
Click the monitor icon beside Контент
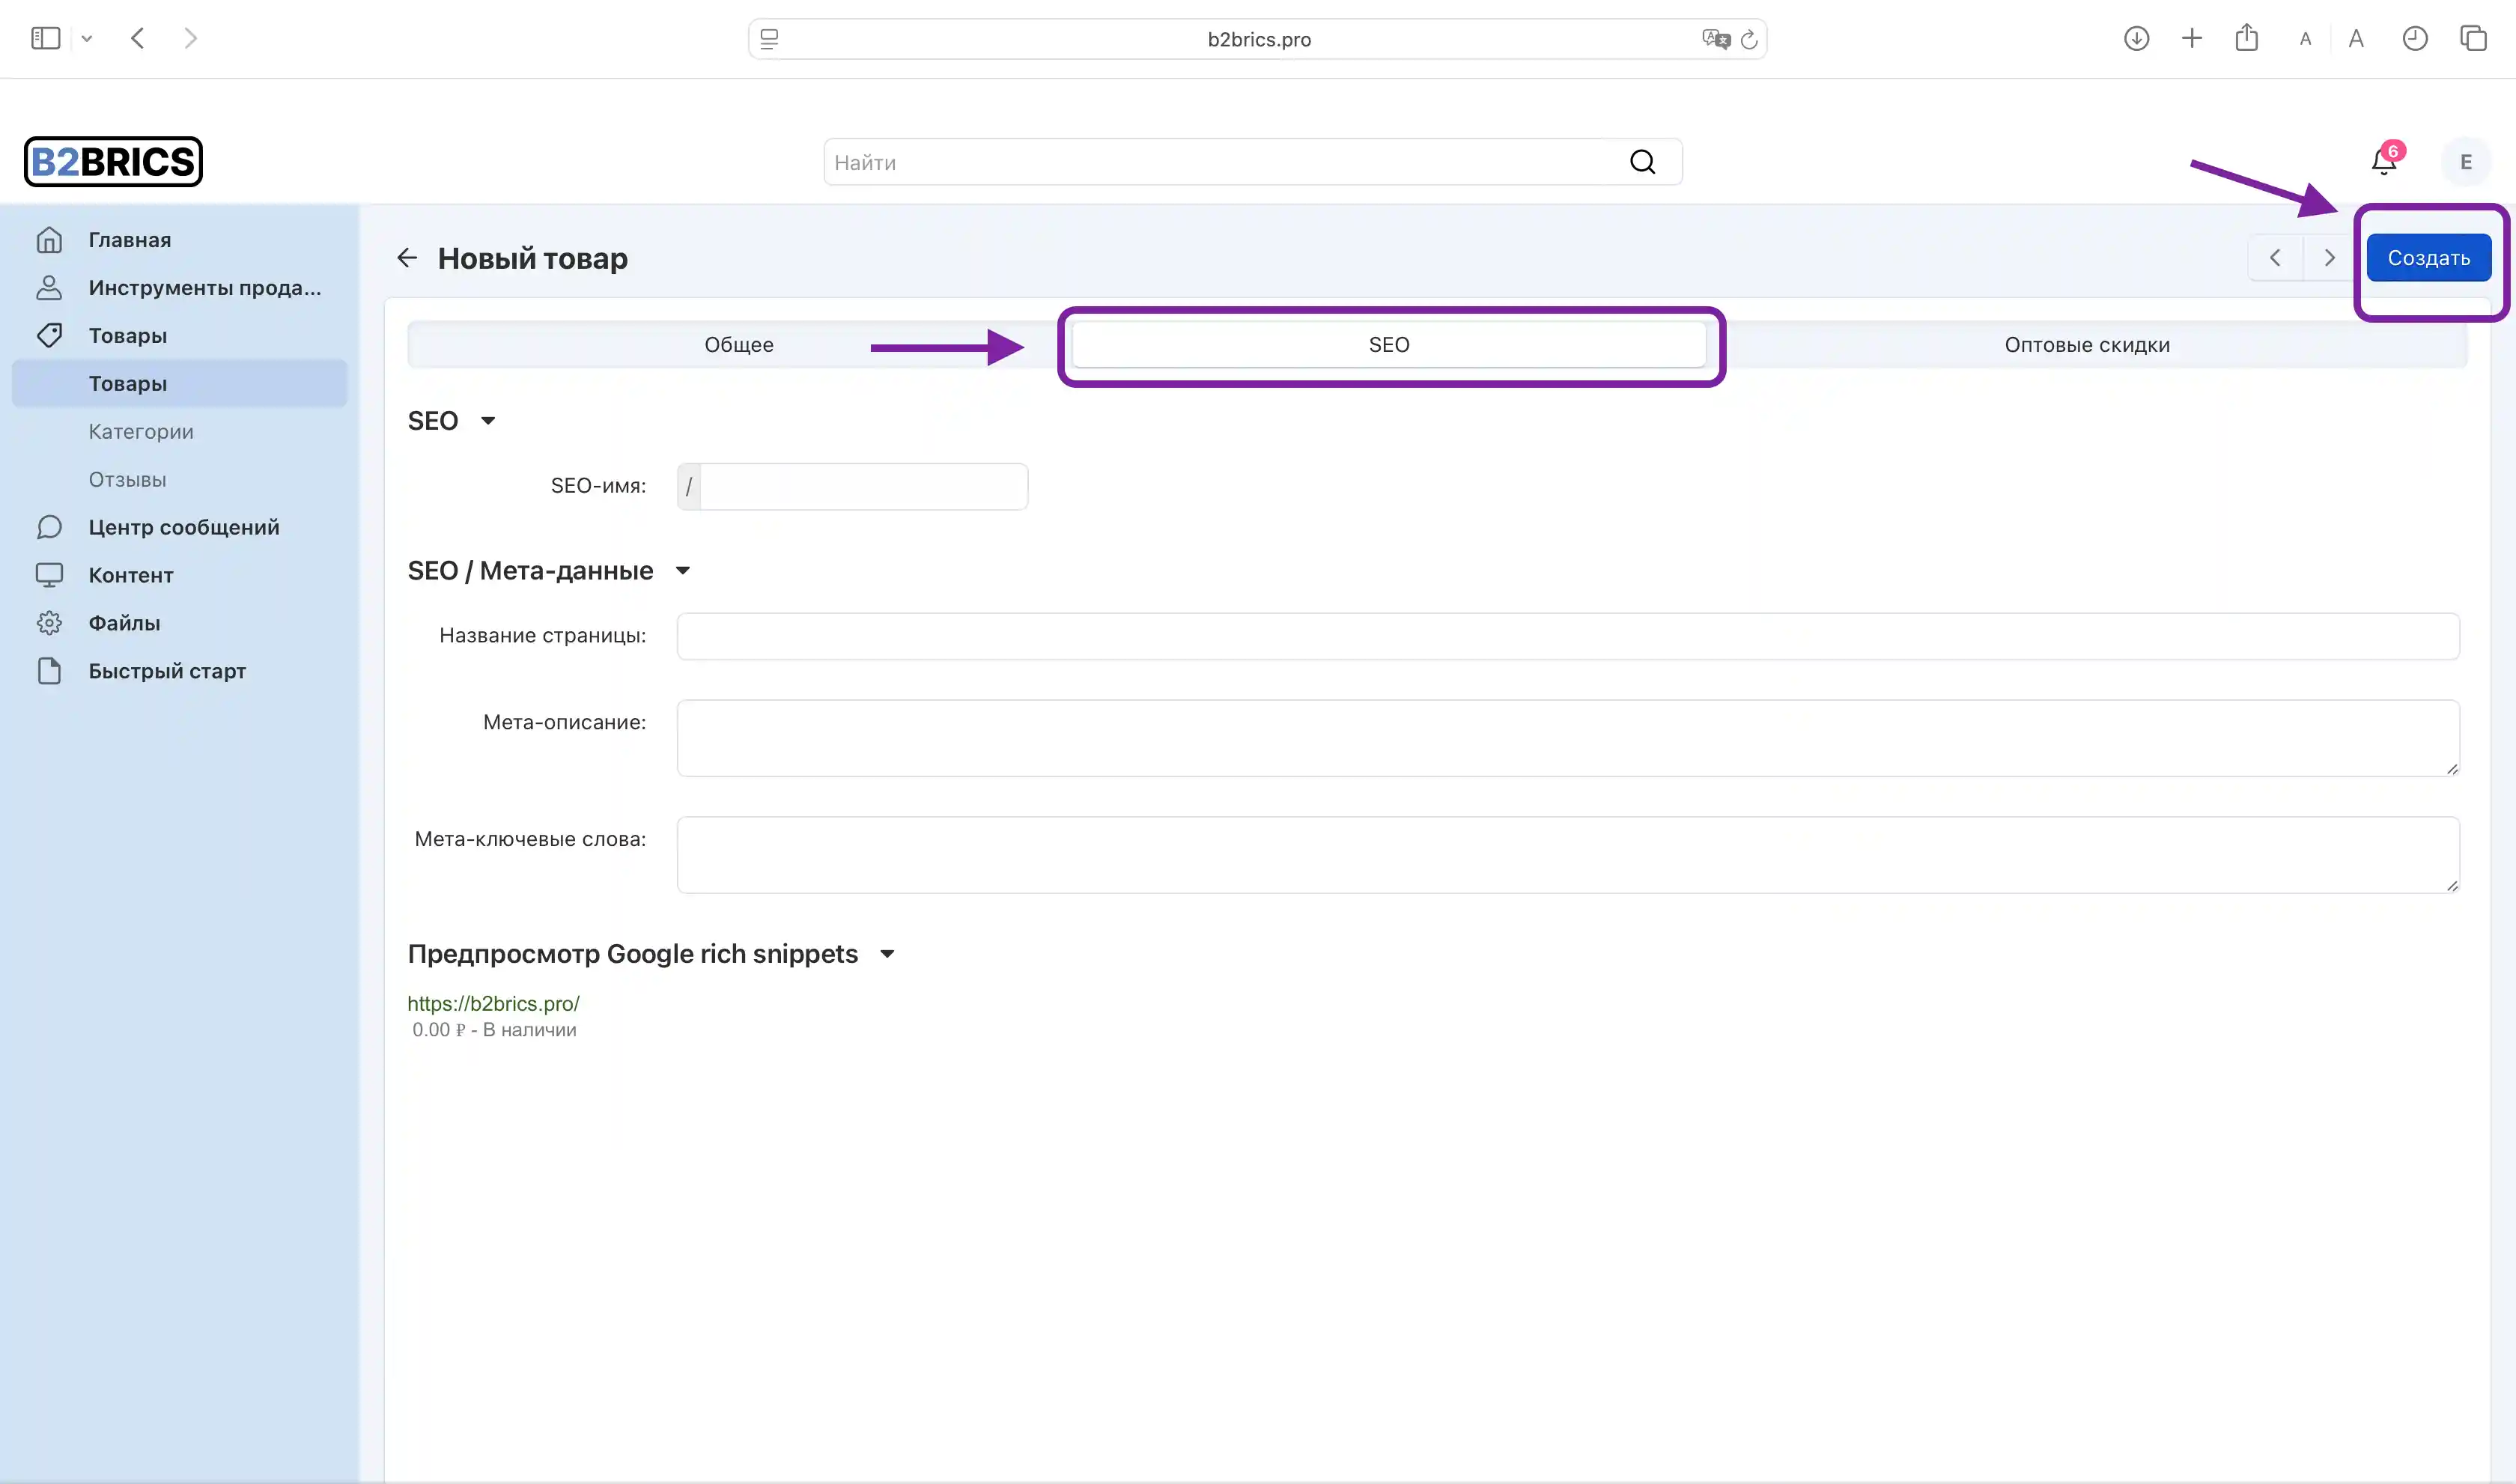tap(49, 575)
